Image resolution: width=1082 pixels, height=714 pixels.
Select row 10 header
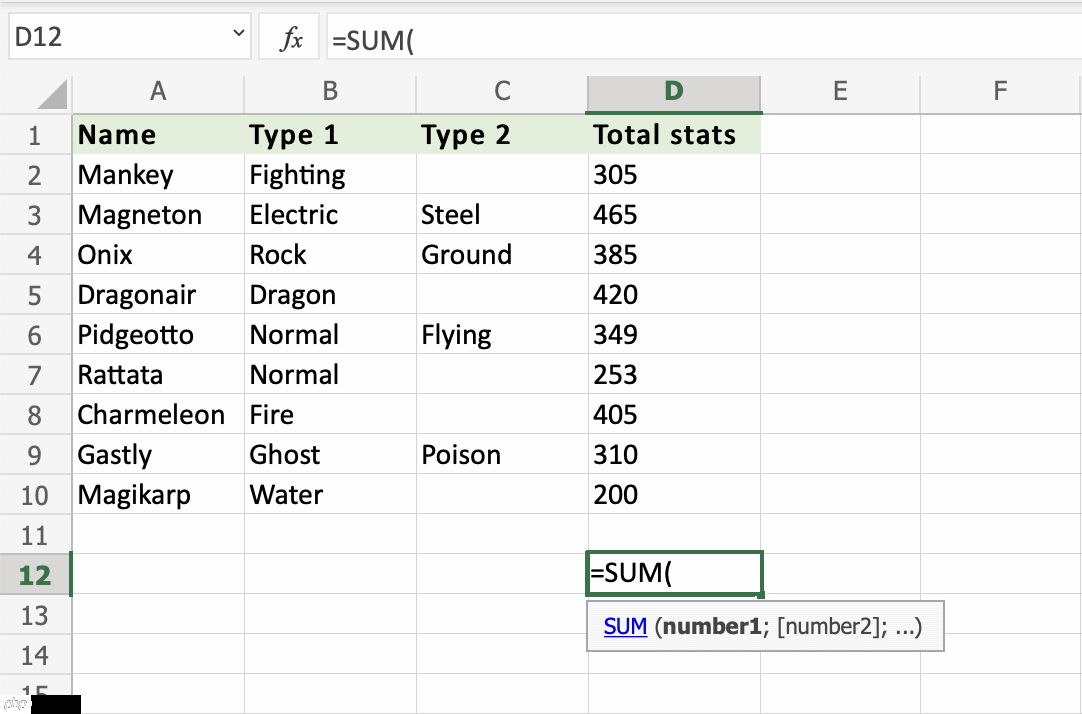point(35,495)
